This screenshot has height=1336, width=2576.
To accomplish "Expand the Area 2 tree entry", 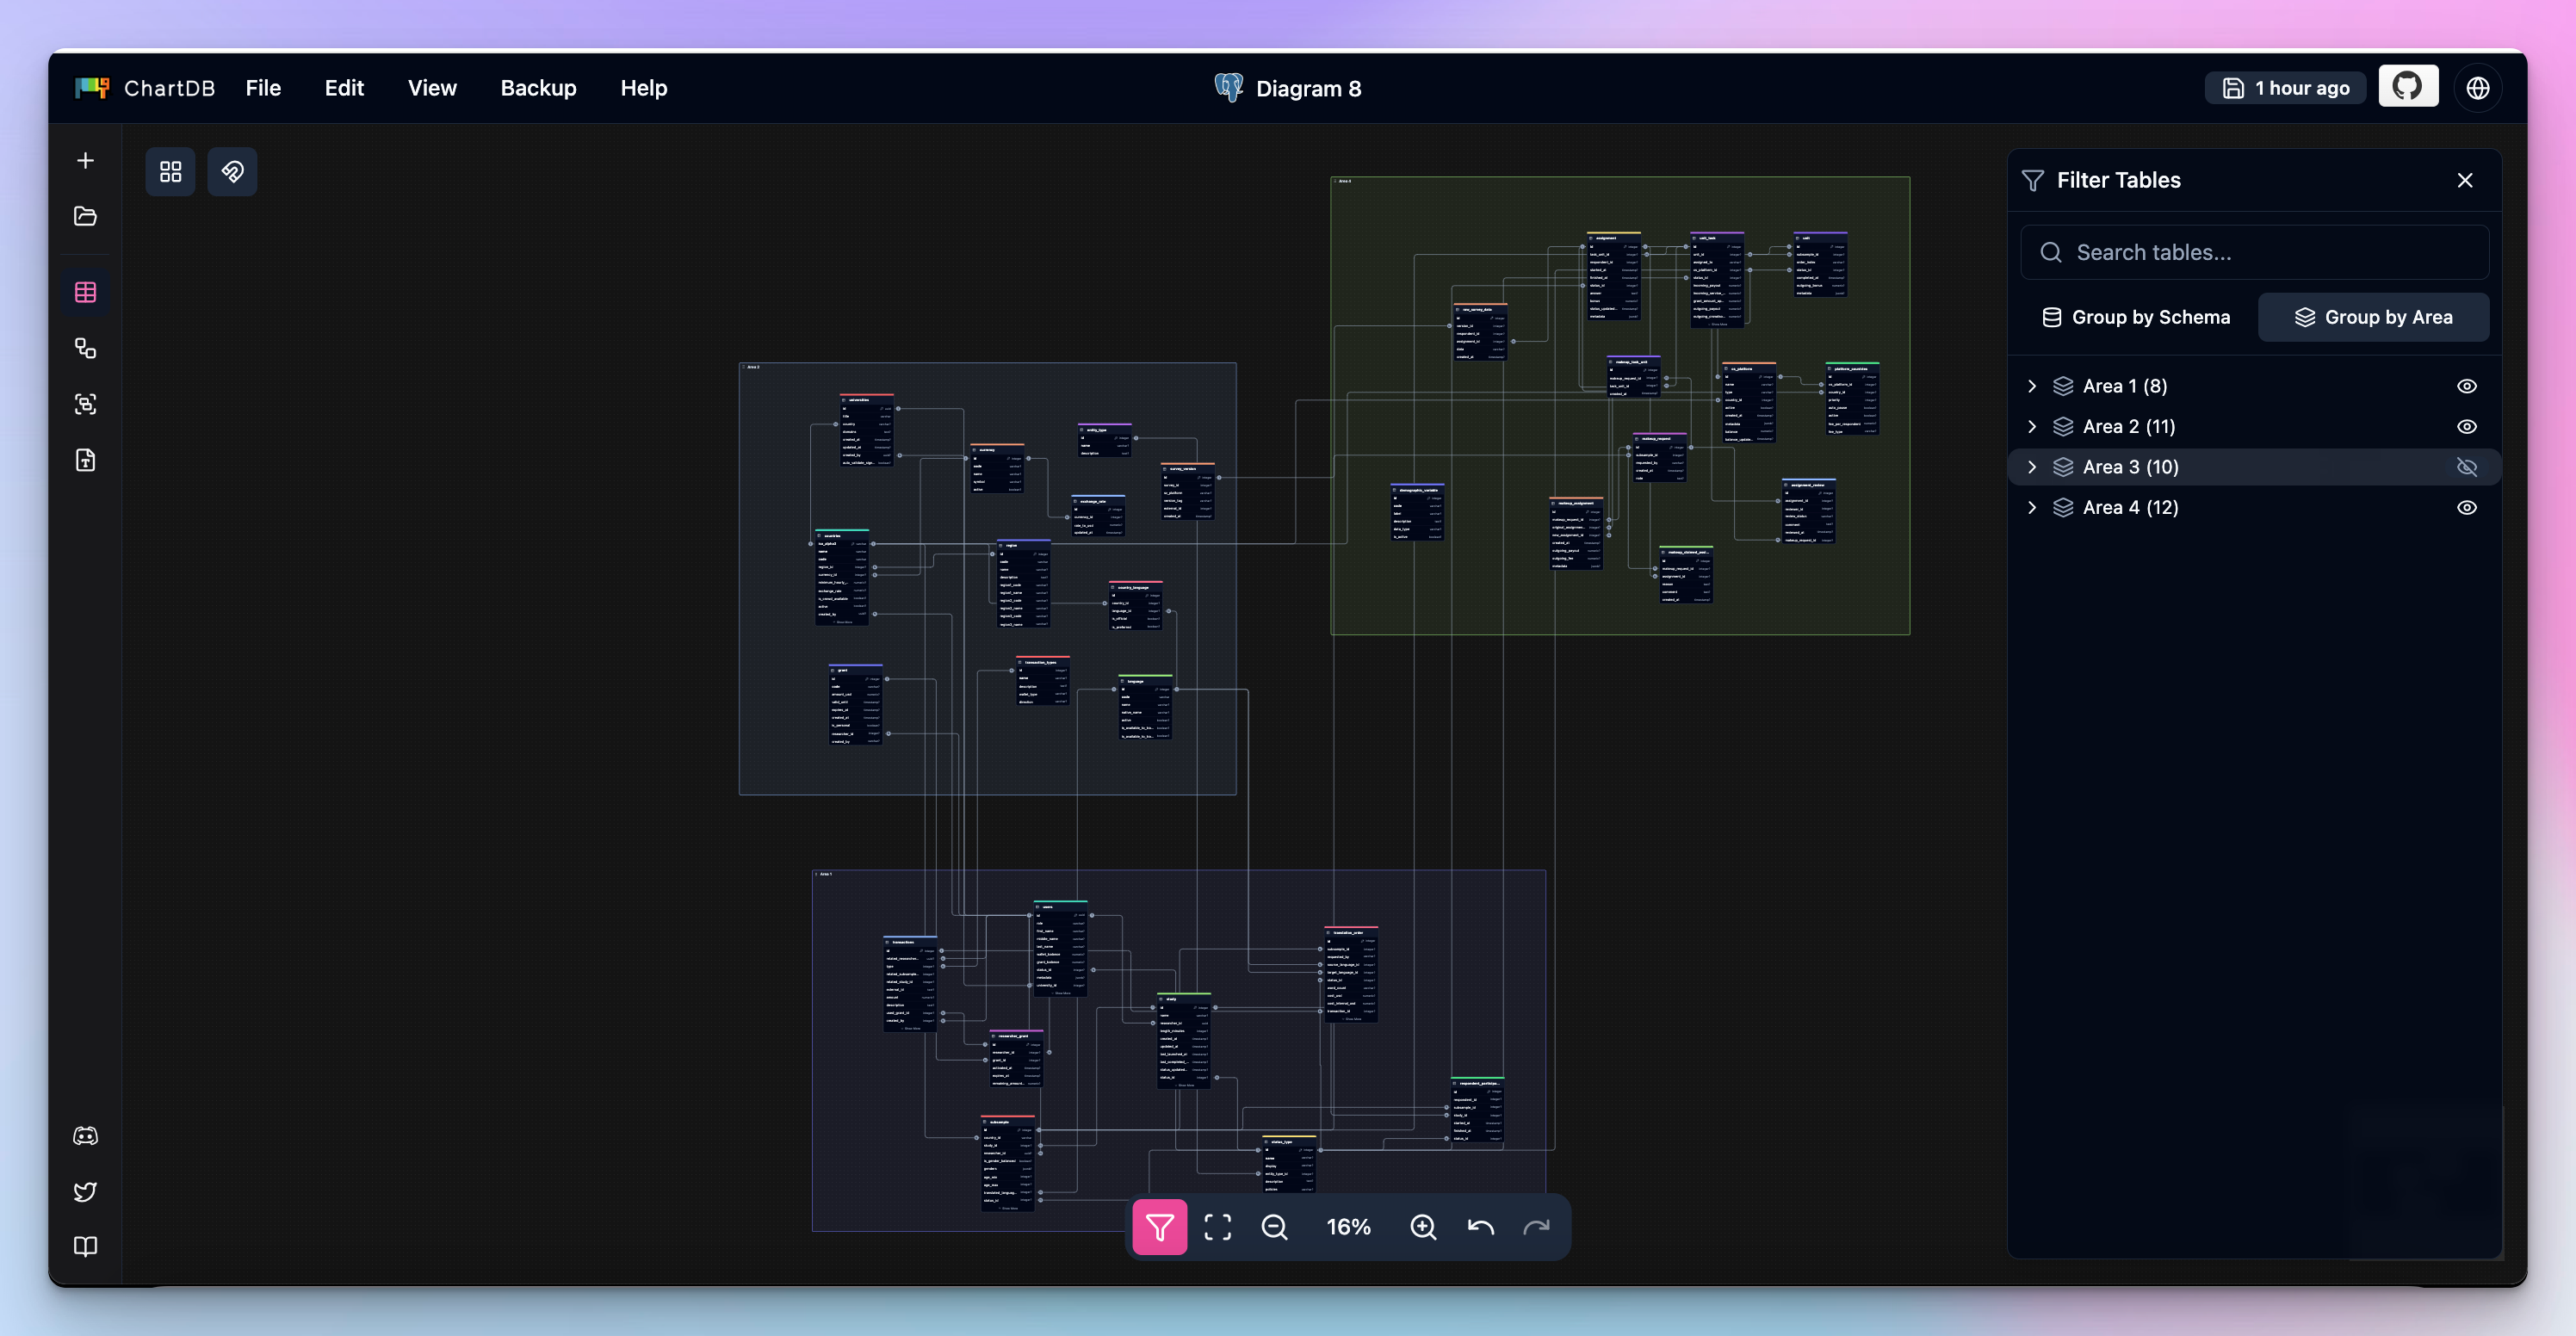I will (x=2032, y=426).
